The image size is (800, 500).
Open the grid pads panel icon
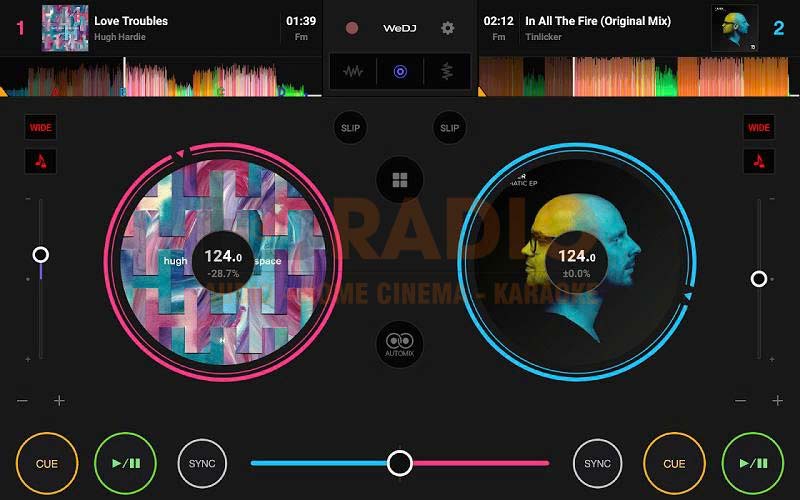point(400,180)
